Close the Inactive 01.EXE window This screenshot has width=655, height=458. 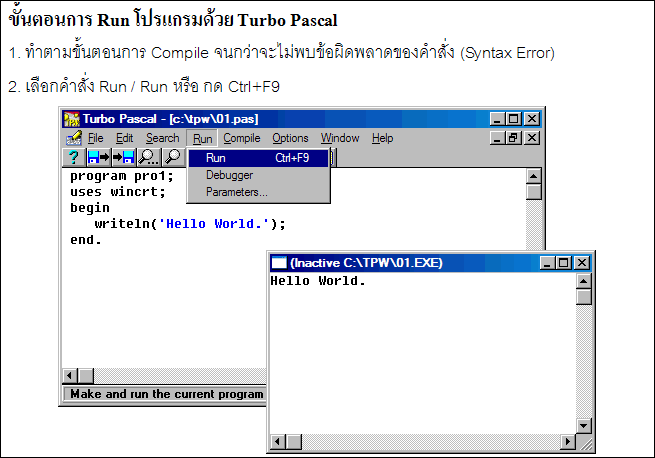[582, 263]
